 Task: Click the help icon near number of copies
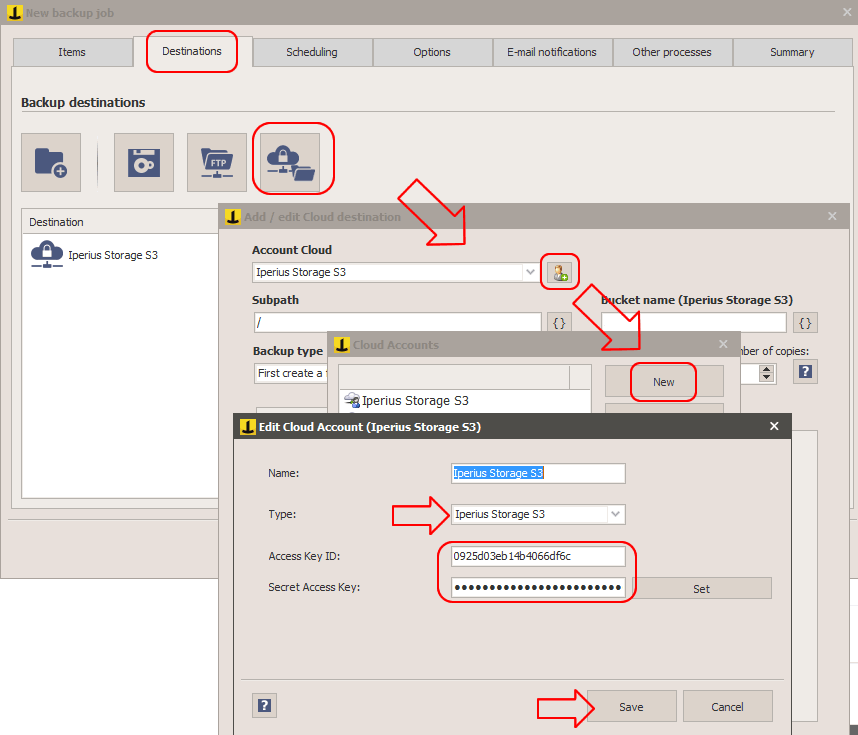tap(805, 371)
